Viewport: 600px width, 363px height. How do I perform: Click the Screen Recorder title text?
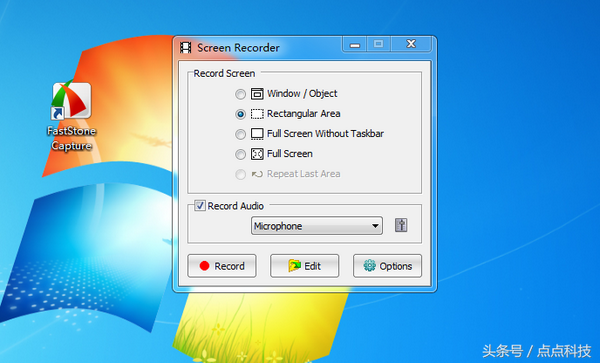[238, 48]
